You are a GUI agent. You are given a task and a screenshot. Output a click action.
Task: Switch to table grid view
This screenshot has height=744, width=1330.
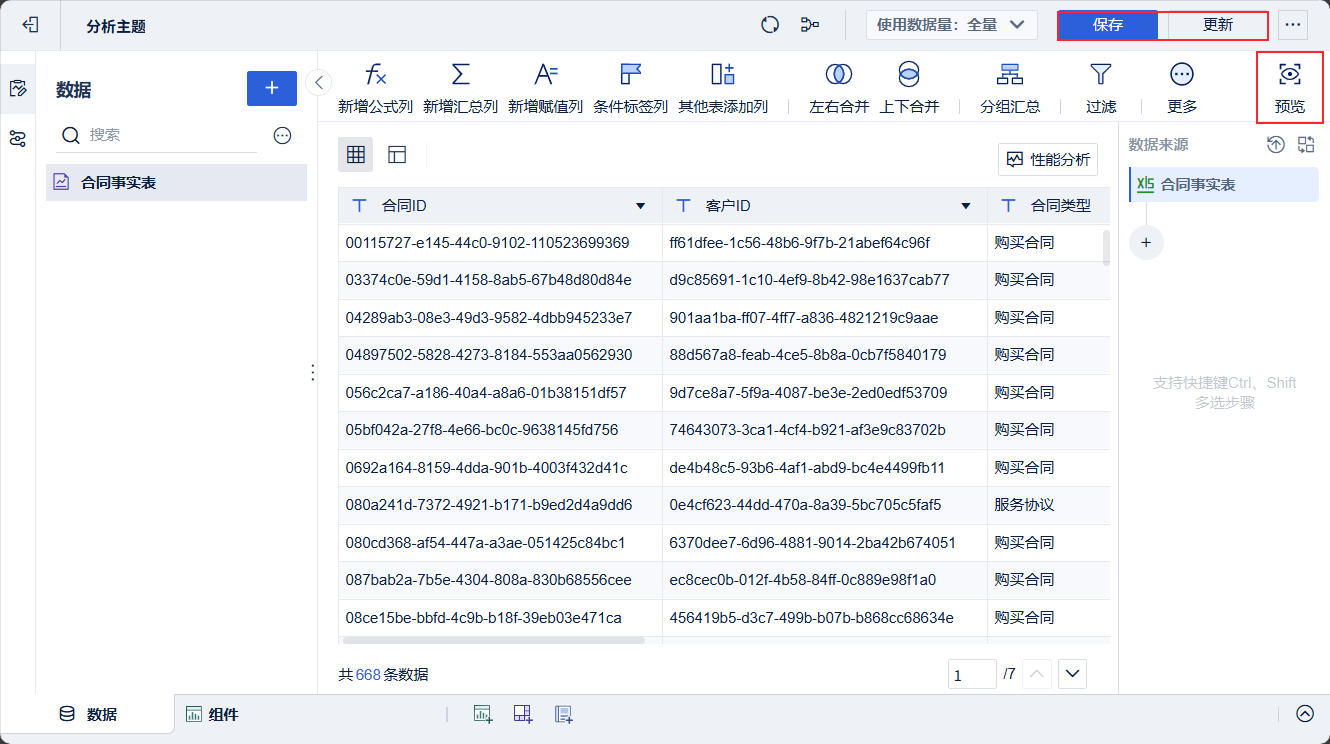coord(355,155)
